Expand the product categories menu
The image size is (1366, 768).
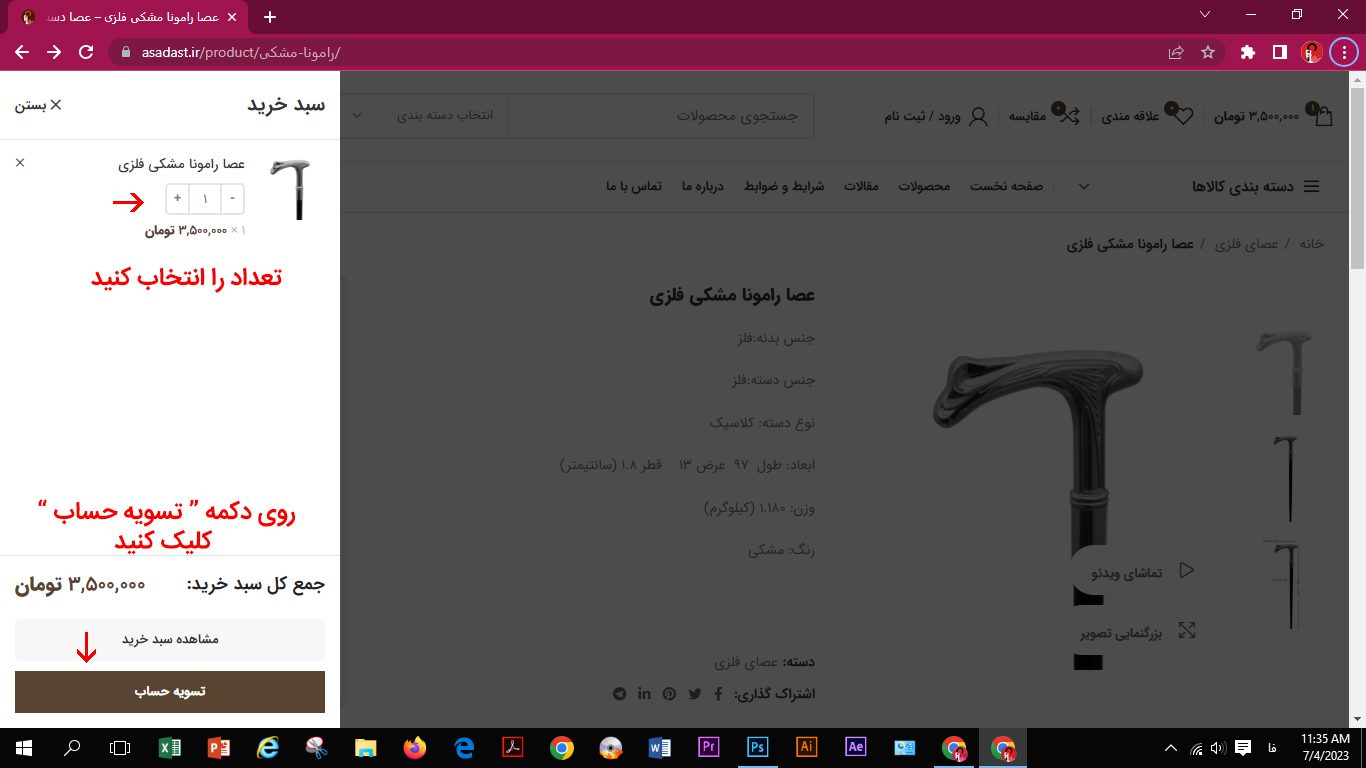click(x=1255, y=187)
